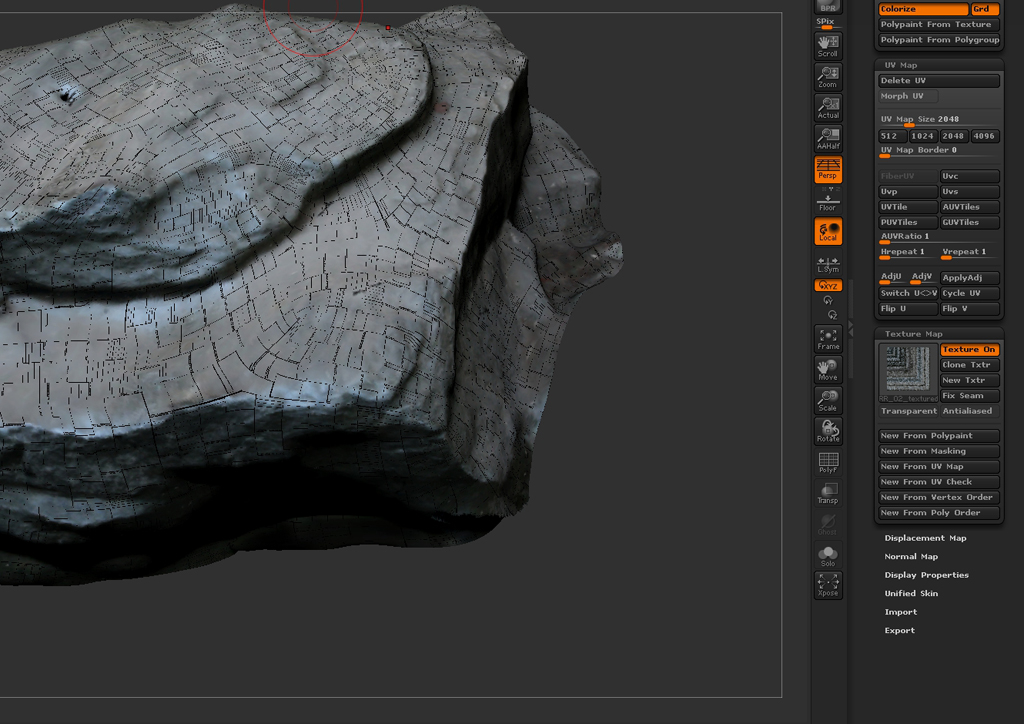Image resolution: width=1024 pixels, height=724 pixels.
Task: Expand the Display Properties section
Action: coord(927,575)
